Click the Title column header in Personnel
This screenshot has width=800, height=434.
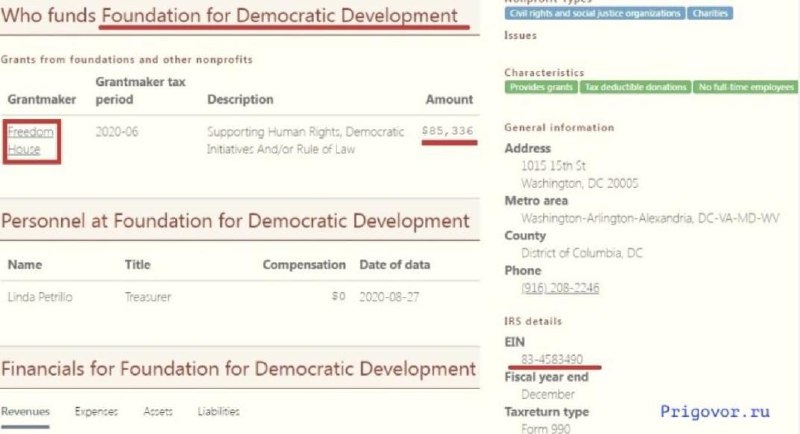(x=138, y=265)
